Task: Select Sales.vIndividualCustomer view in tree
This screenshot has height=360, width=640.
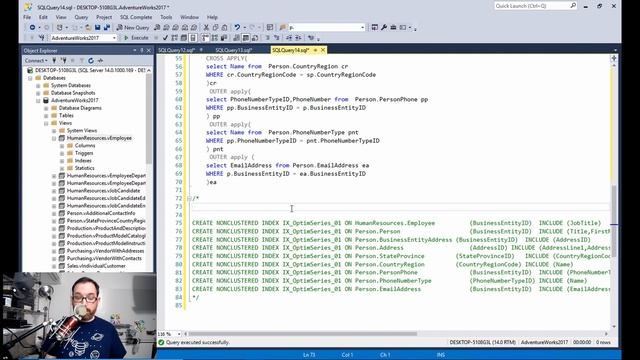Action: 96,266
